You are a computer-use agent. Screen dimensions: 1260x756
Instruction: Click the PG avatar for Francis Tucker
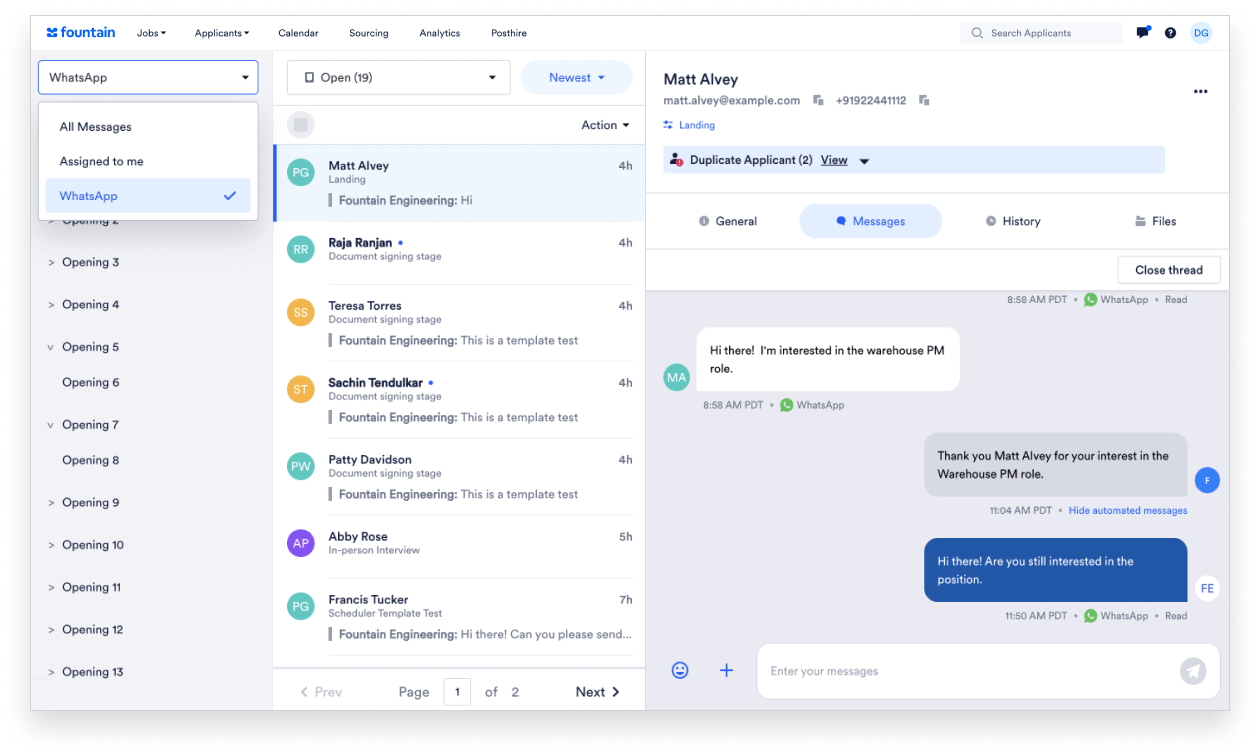(301, 606)
